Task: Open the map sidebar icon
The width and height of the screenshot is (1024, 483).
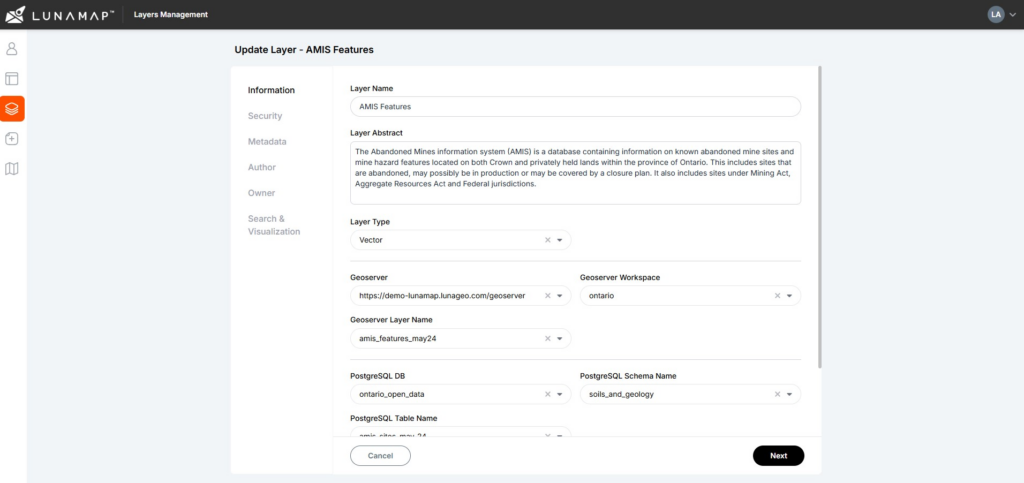Action: [x=12, y=169]
